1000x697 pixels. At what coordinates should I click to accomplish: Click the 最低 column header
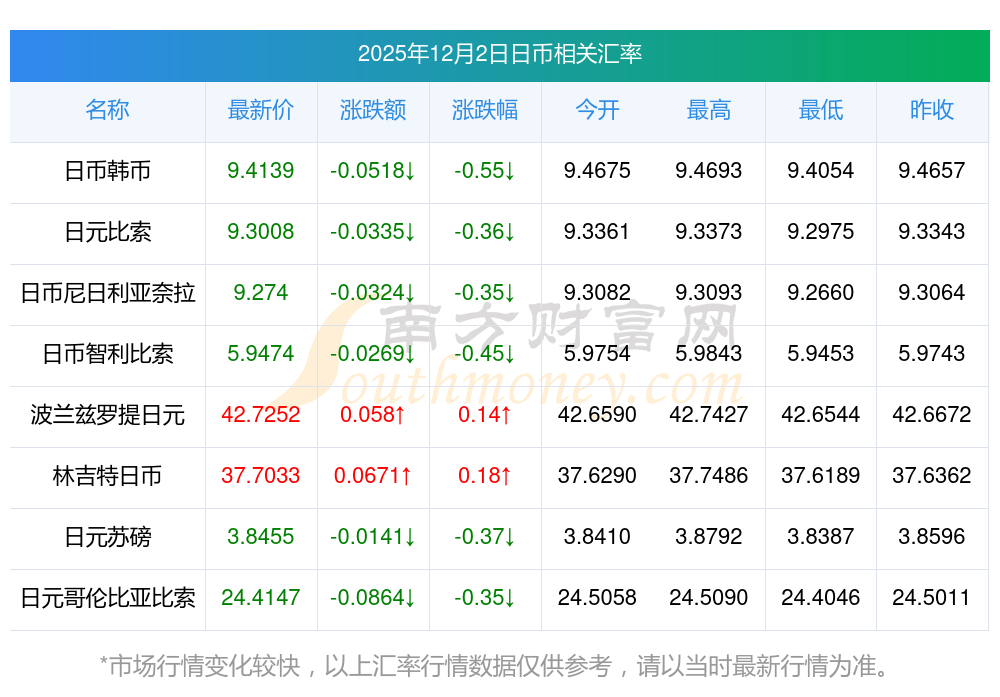[821, 110]
